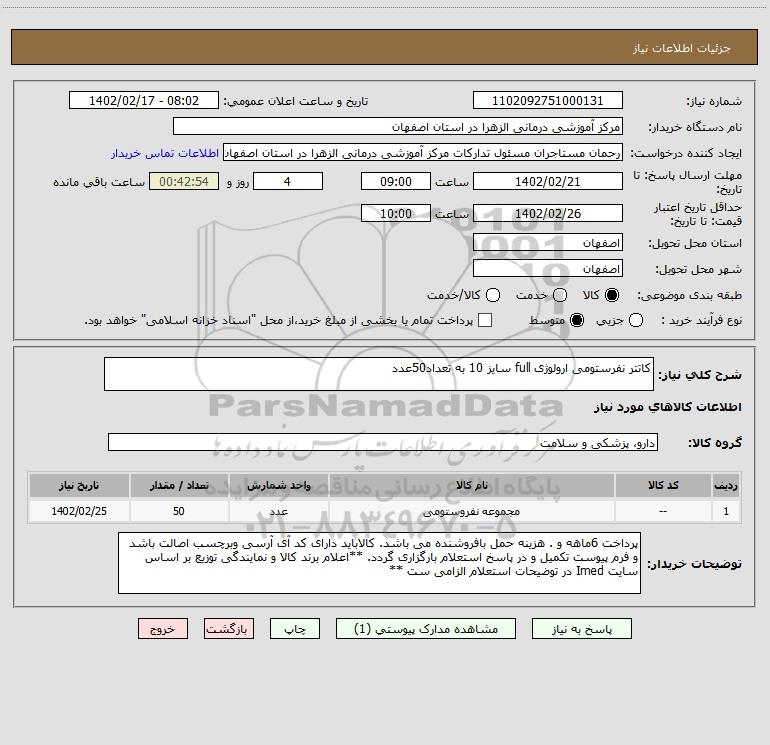770x745 pixels.
Task: Click the announcement date field 1402/02/17 - 08:02
Action: [143, 101]
